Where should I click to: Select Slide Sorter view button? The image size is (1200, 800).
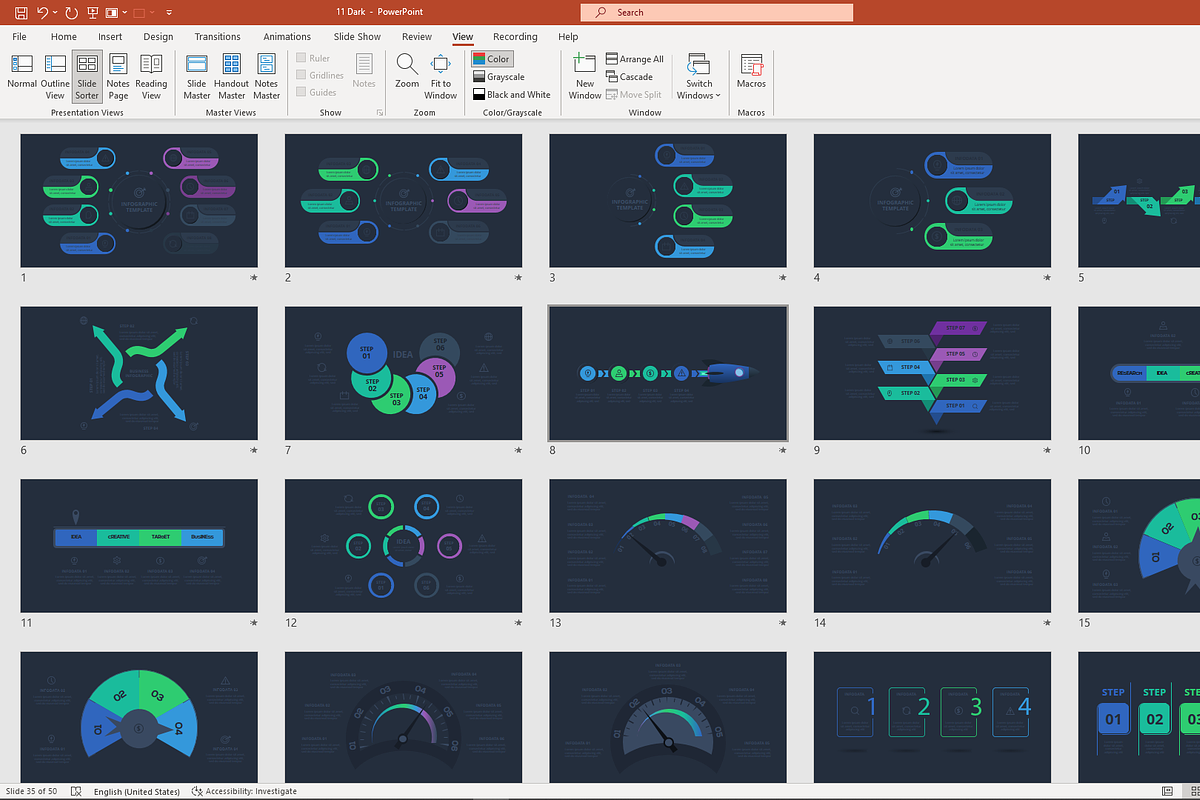click(87, 76)
